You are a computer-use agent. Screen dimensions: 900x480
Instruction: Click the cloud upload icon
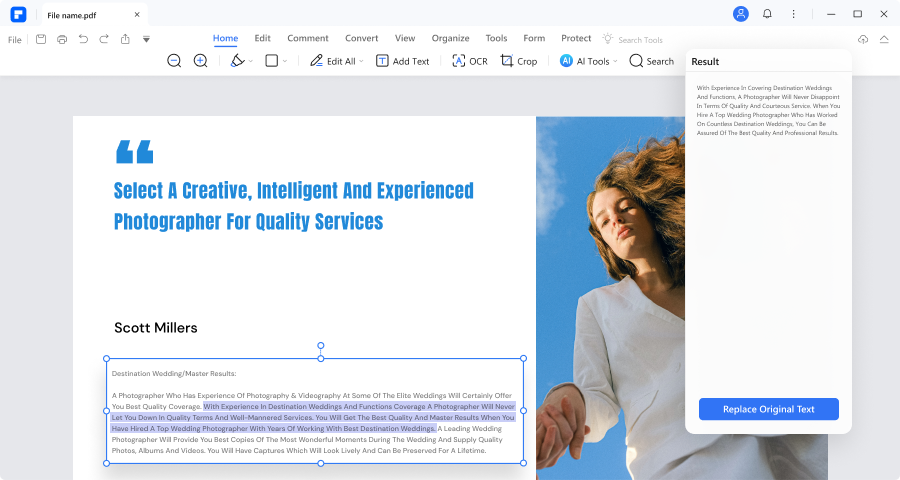[x=863, y=39]
